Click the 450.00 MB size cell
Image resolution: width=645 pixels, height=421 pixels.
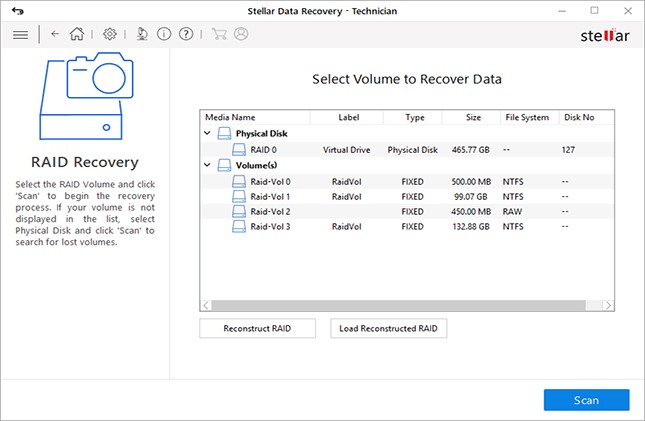(471, 212)
